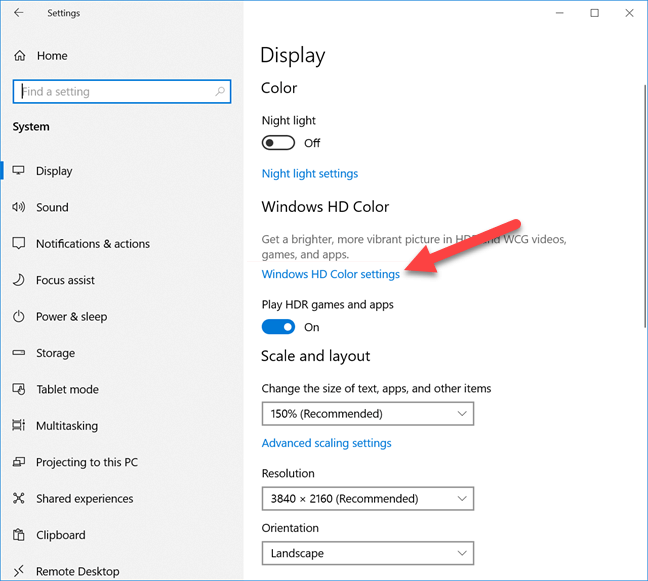Select Display in the sidebar
Viewport: 648px width, 581px height.
[x=54, y=171]
